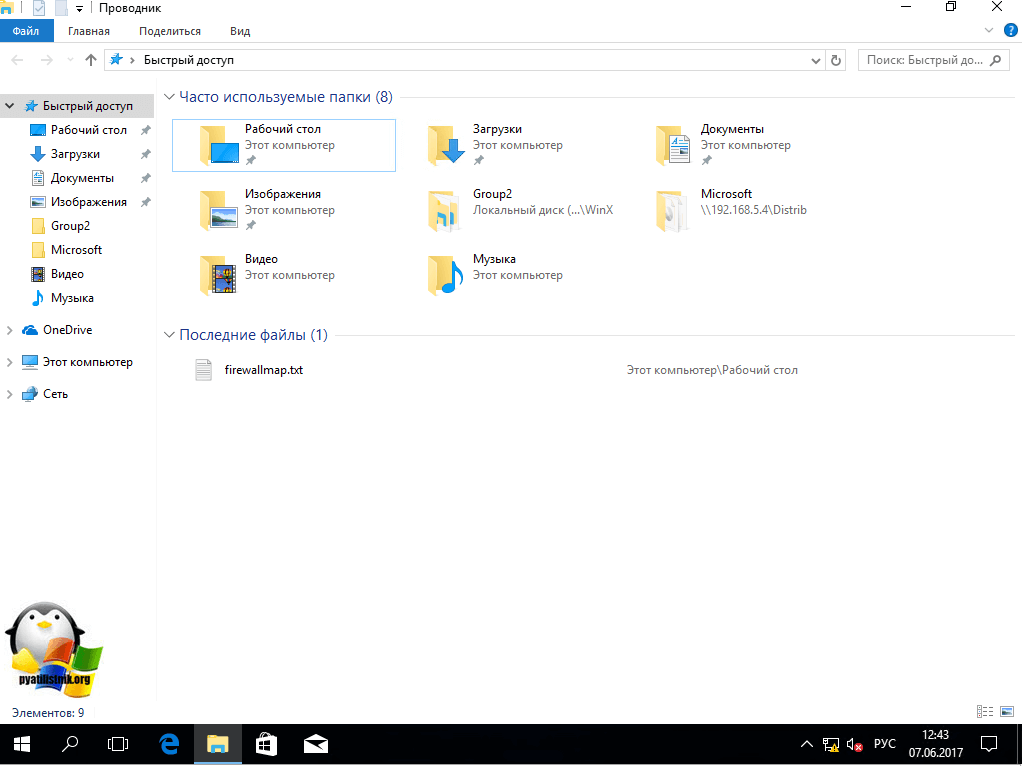
Task: Switch to details view layout icon
Action: (x=985, y=712)
